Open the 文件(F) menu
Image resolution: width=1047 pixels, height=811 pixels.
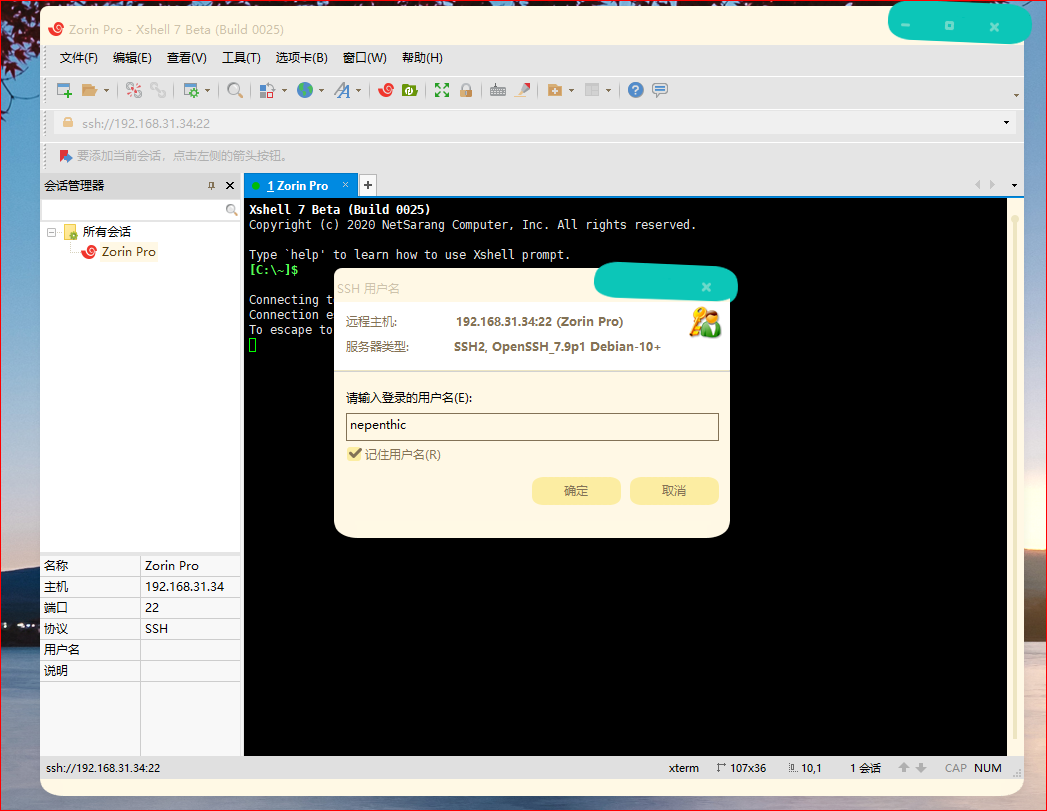79,58
